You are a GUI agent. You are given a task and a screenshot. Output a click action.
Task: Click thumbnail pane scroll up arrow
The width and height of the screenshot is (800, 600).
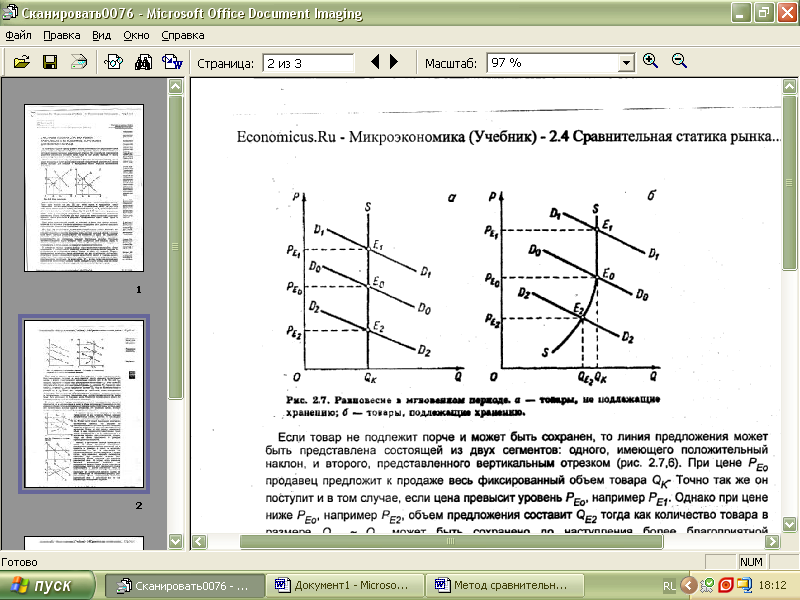tap(176, 86)
